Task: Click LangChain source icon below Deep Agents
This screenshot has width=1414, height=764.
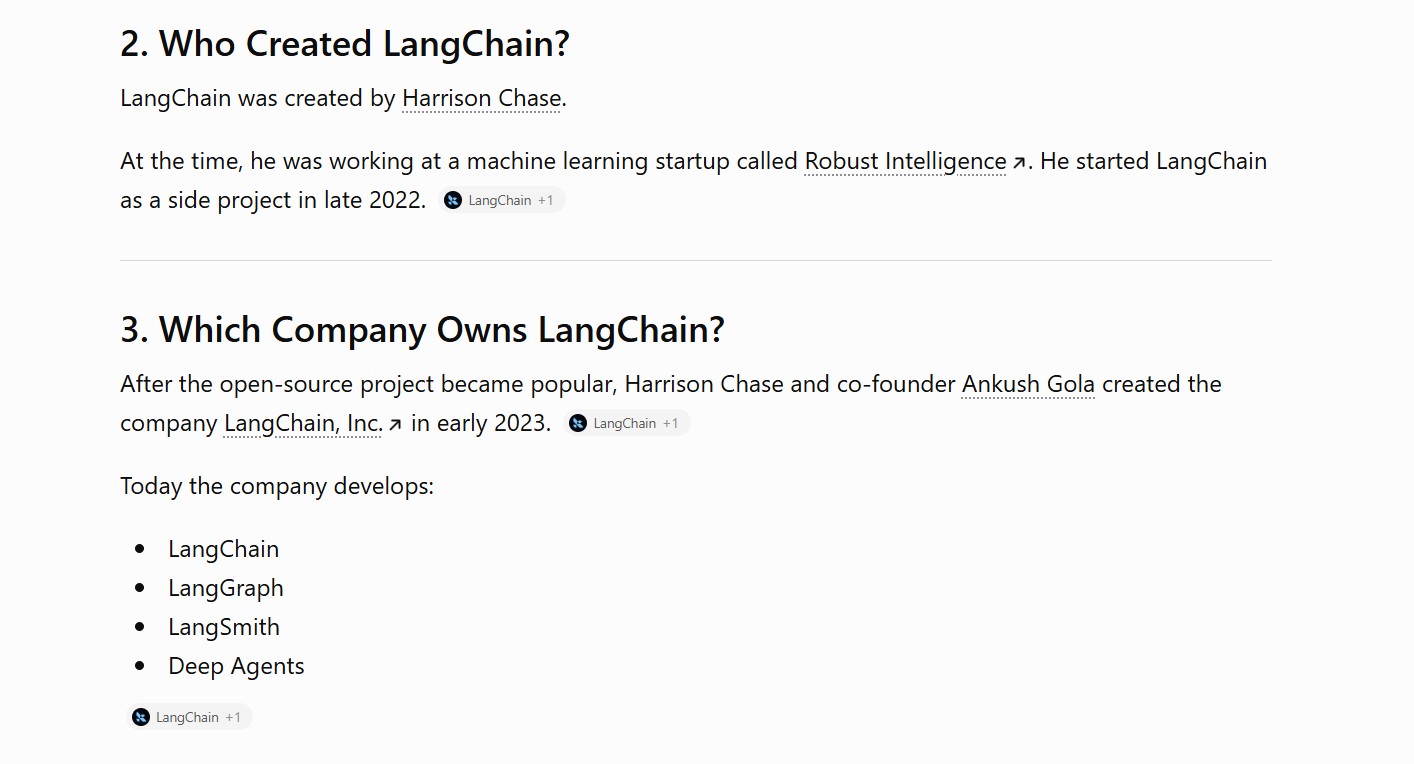Action: 141,717
